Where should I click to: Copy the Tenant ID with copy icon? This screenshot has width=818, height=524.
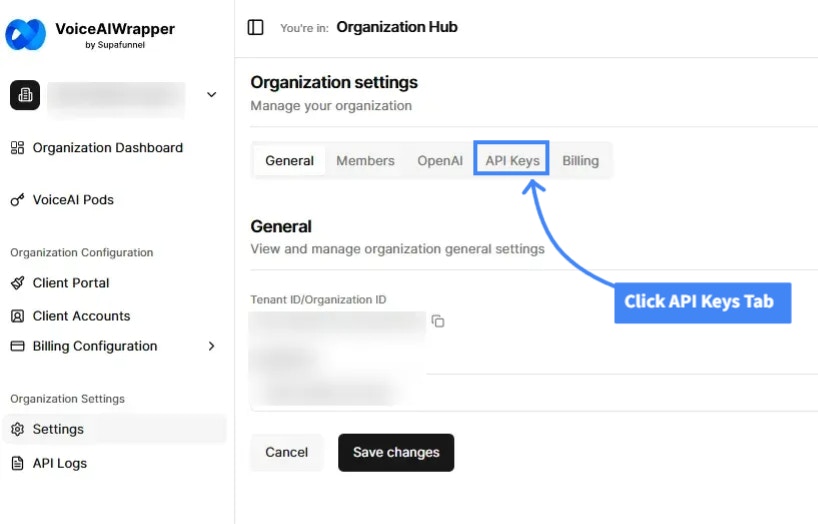(438, 321)
